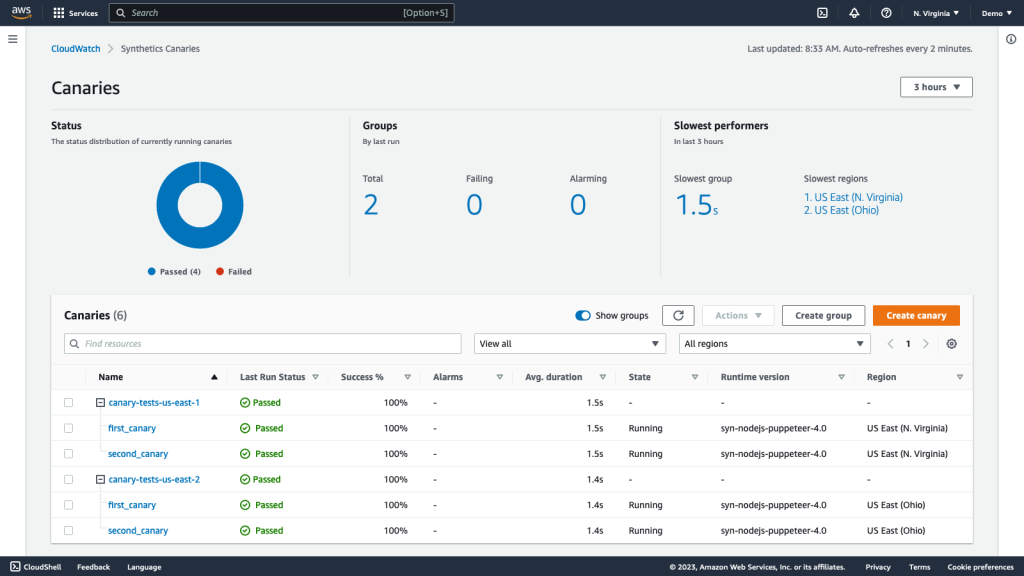Launch CloudShell from the top bar icon

pos(822,13)
